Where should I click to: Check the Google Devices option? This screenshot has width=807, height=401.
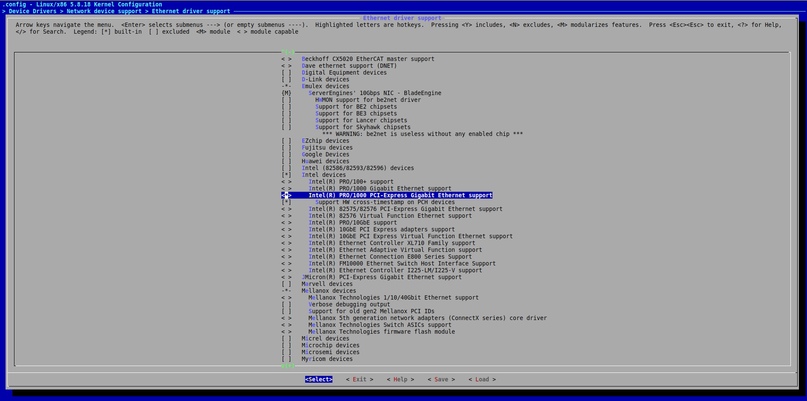[287, 154]
